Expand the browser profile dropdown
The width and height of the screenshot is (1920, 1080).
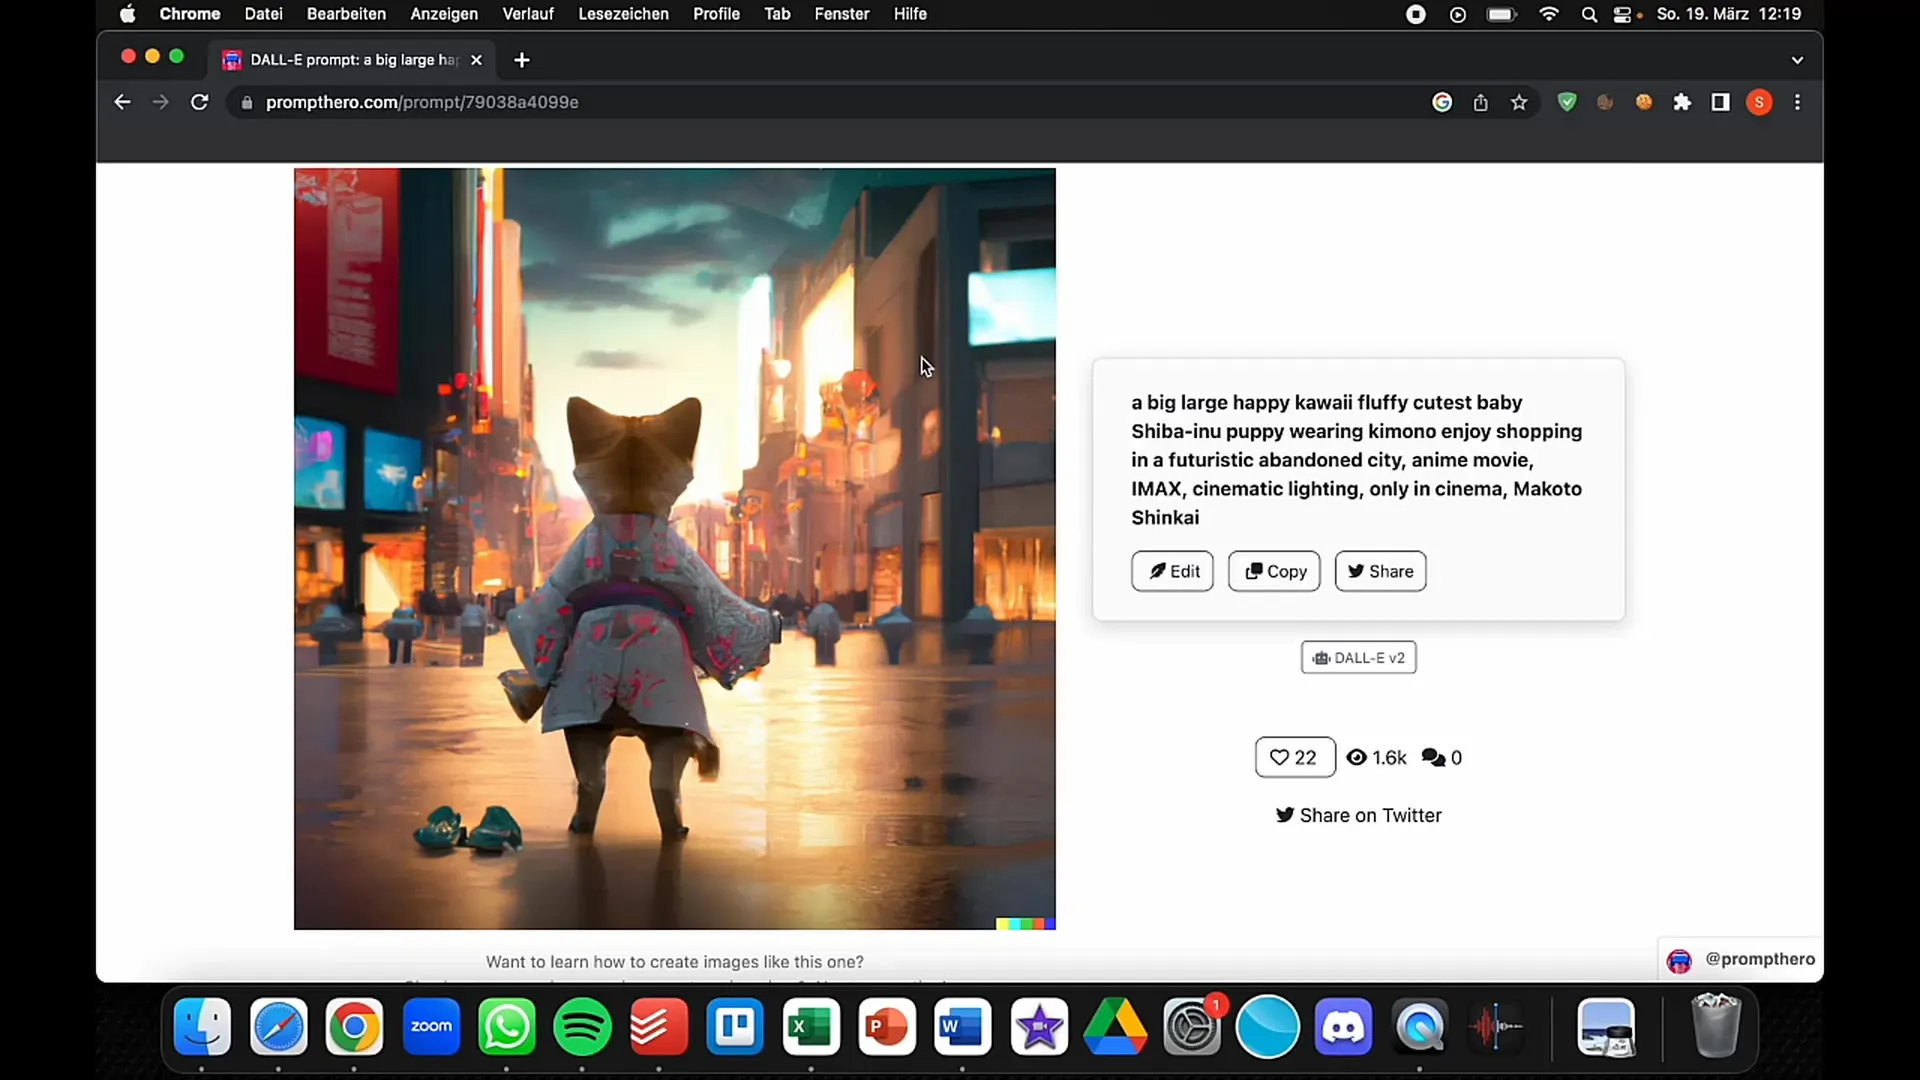pos(1759,102)
